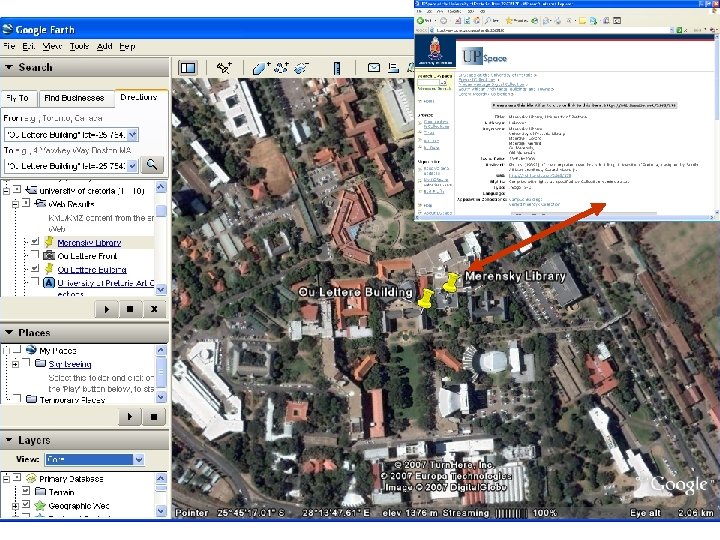Viewport: 720px width, 540px height.
Task: Stop the search results tour
Action: point(130,309)
